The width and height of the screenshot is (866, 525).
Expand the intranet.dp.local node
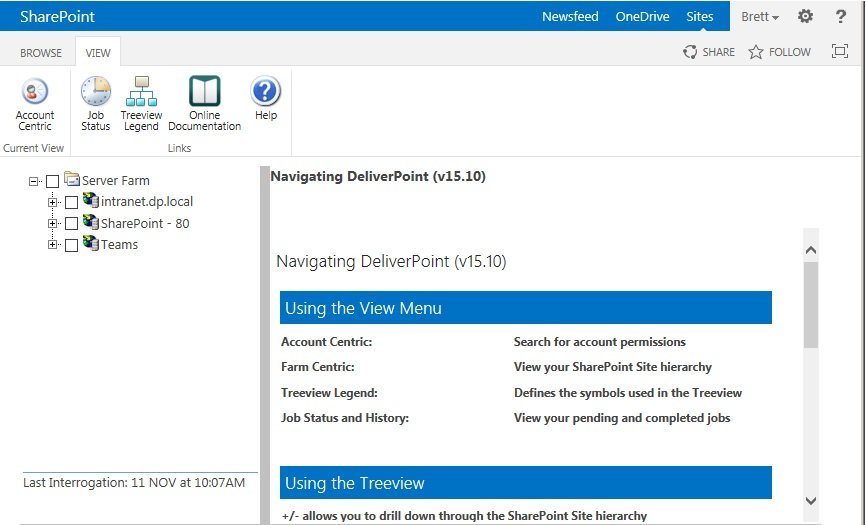[x=52, y=202]
